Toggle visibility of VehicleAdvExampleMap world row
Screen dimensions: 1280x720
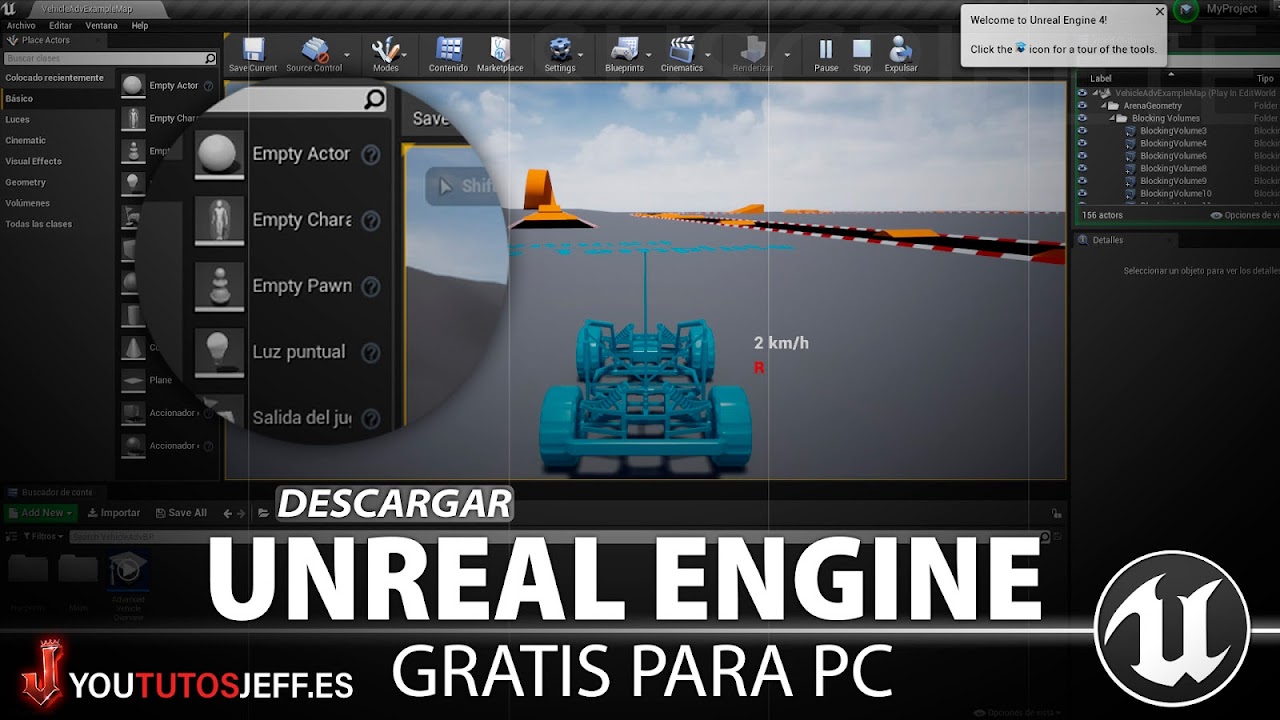[1082, 93]
